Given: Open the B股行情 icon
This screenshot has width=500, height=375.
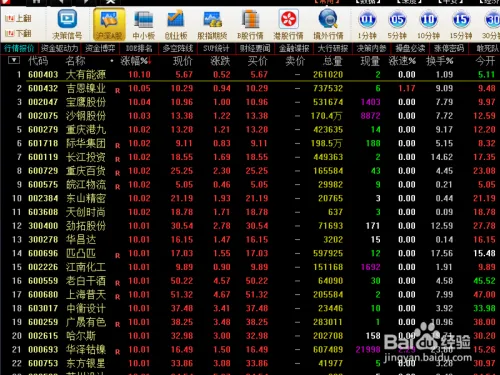Looking at the screenshot, I should point(250,24).
